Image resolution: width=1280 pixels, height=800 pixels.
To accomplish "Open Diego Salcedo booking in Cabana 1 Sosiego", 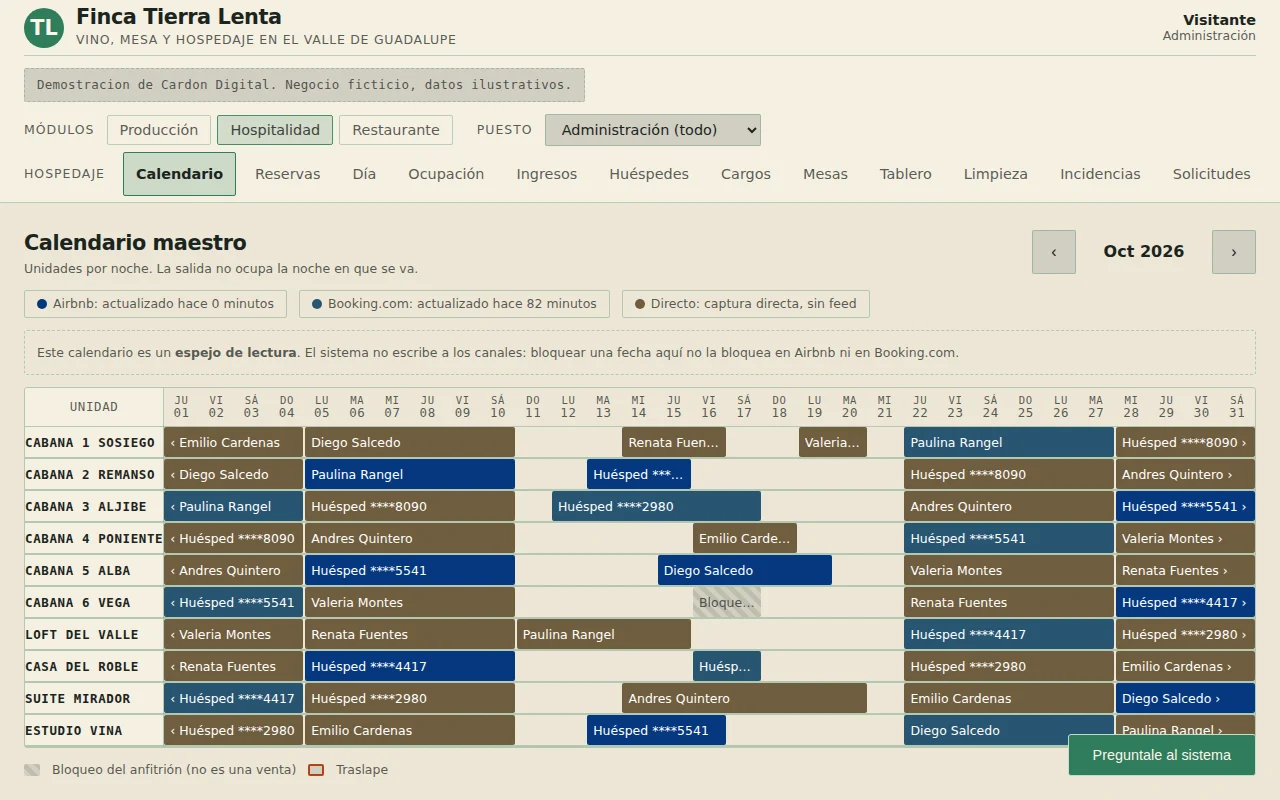I will 410,442.
